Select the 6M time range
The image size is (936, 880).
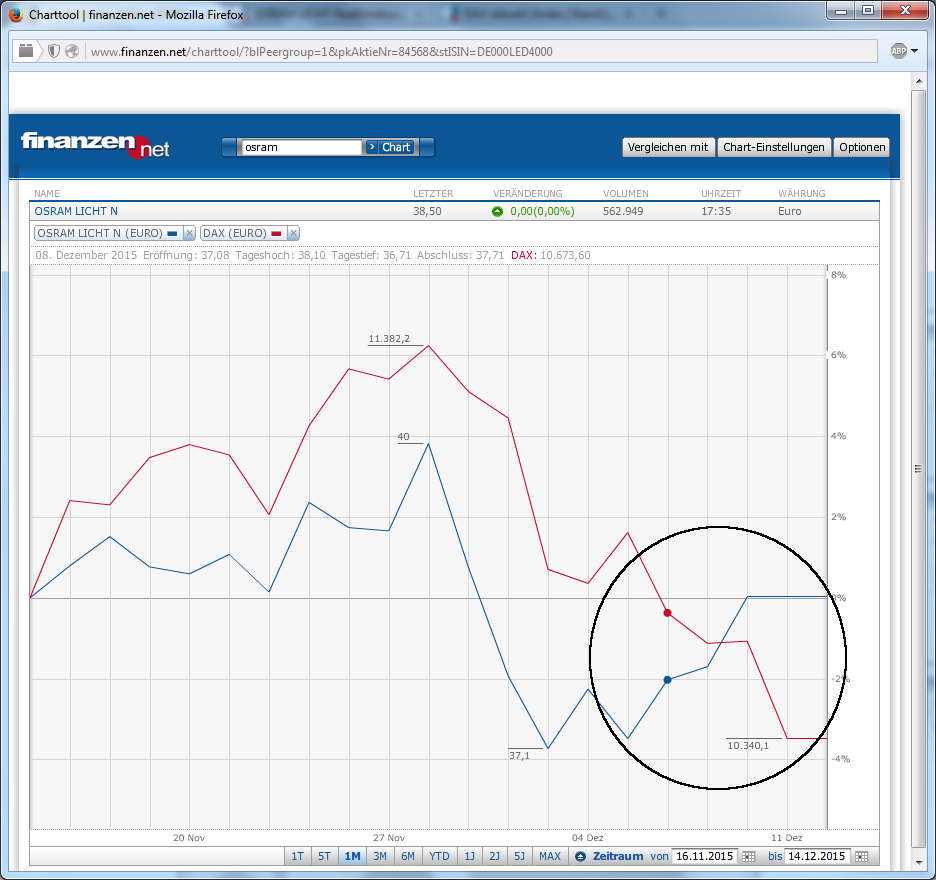click(408, 857)
